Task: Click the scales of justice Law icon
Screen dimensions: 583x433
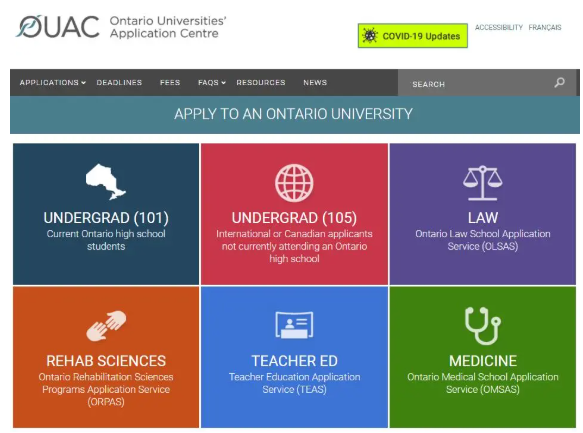Action: pyautogui.click(x=483, y=183)
